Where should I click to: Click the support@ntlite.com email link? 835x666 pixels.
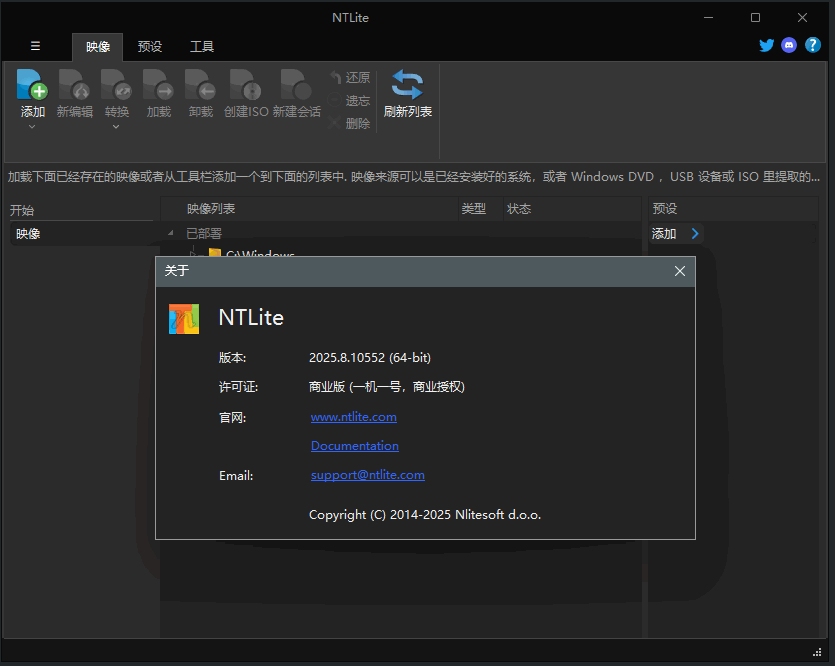[x=367, y=475]
